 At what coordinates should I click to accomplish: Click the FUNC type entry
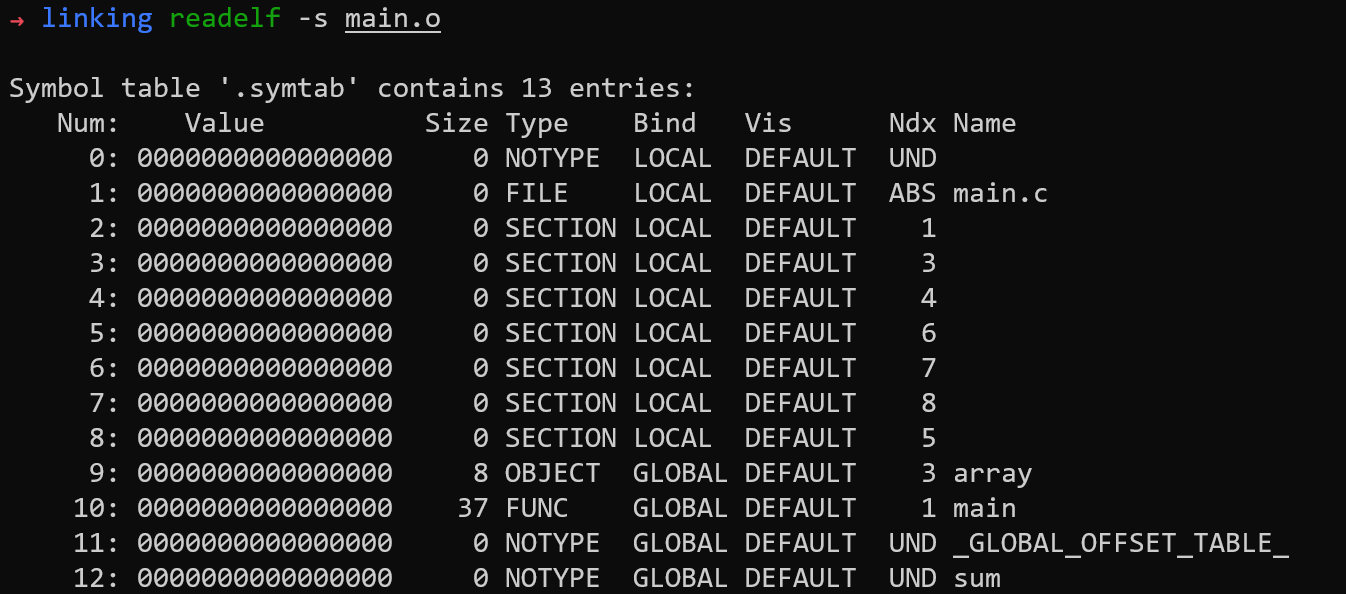pyautogui.click(x=536, y=508)
